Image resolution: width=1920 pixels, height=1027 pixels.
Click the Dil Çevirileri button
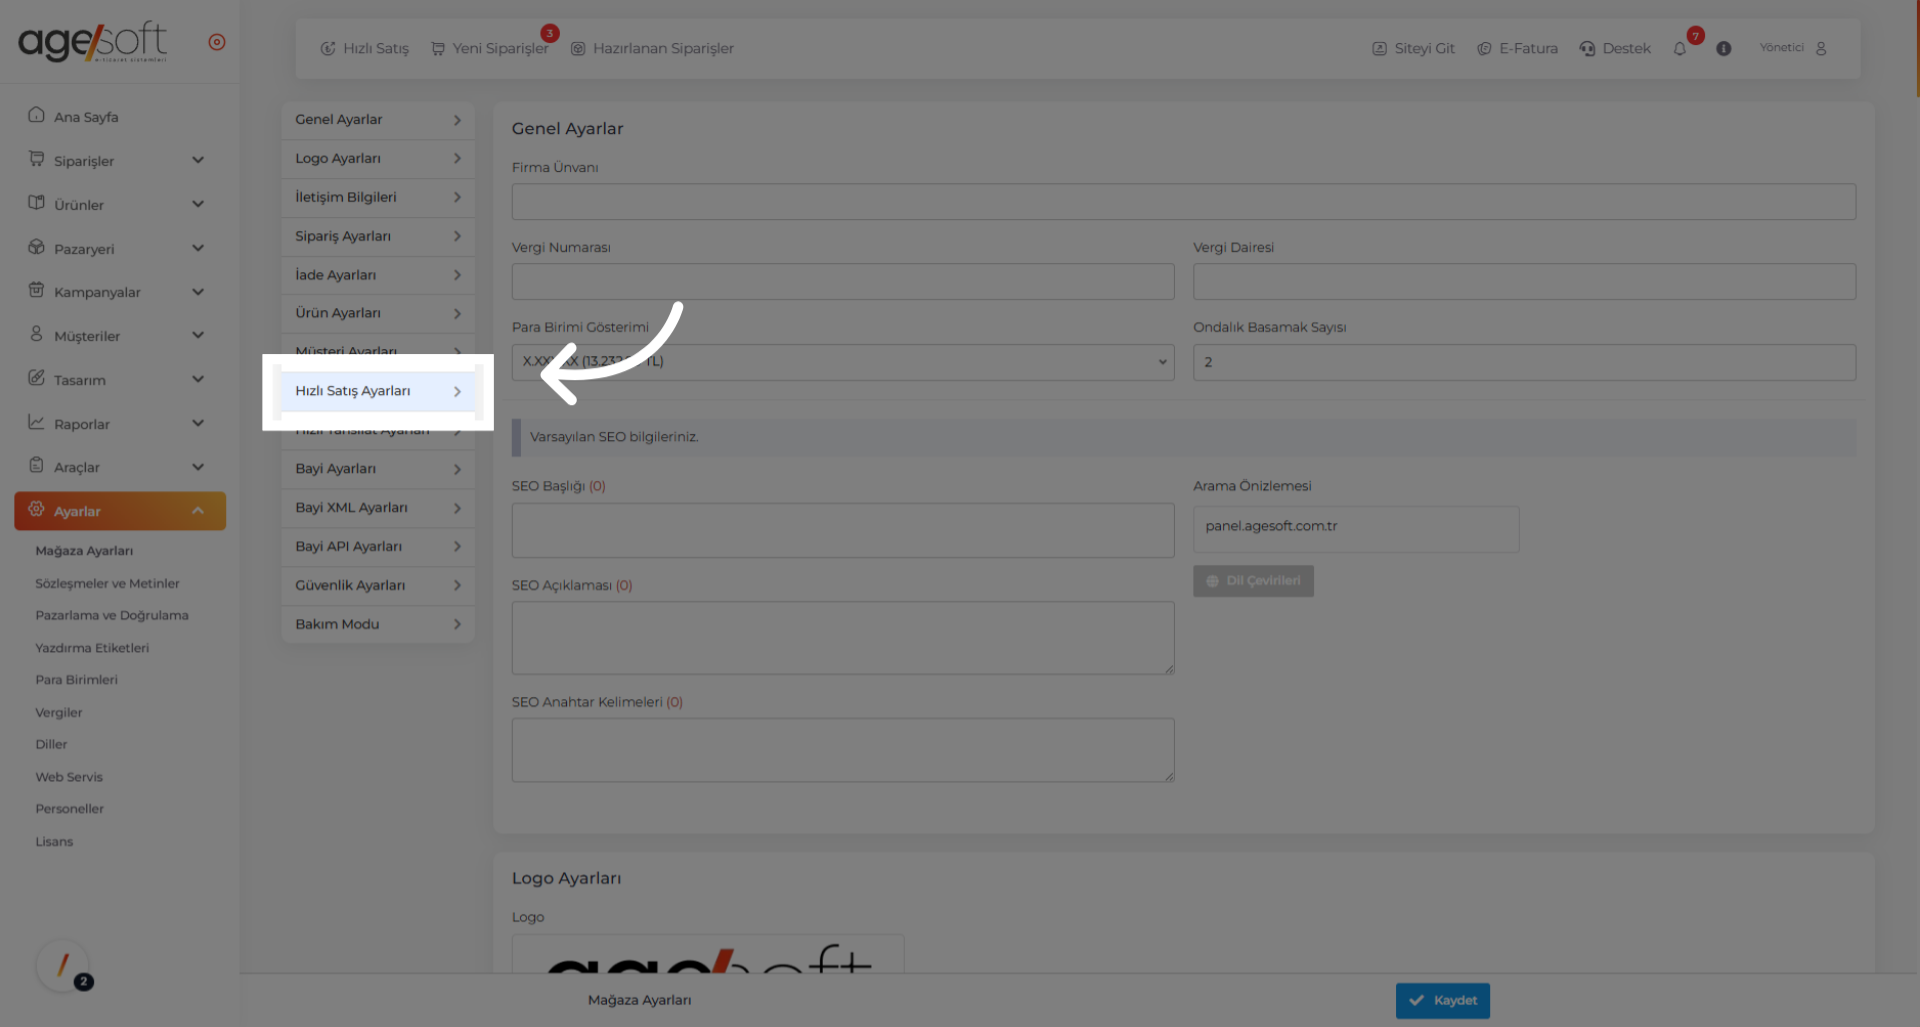pyautogui.click(x=1253, y=581)
